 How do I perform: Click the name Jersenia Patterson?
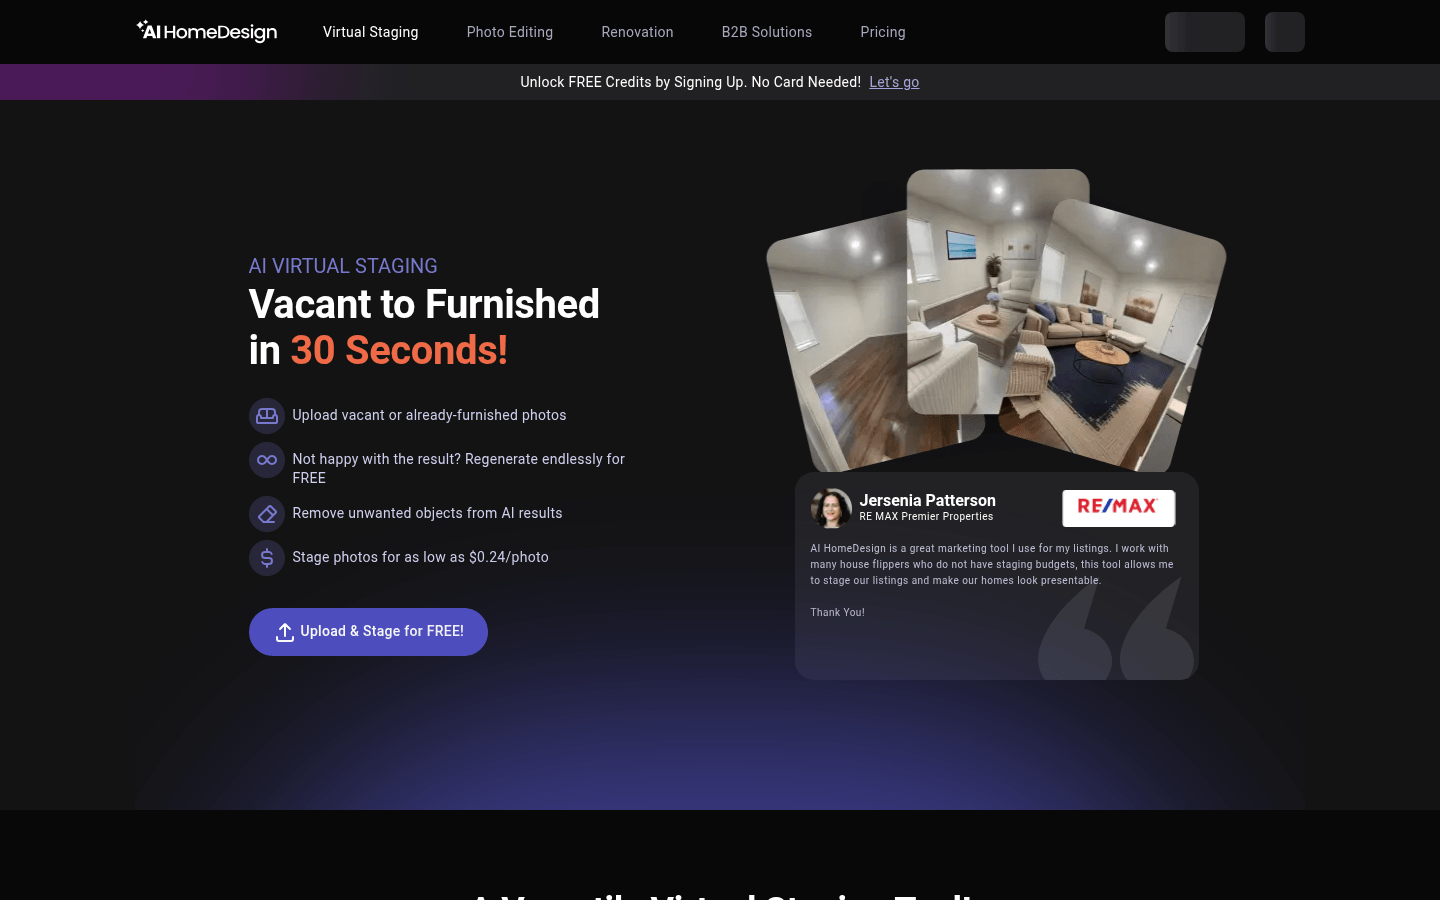(x=928, y=500)
